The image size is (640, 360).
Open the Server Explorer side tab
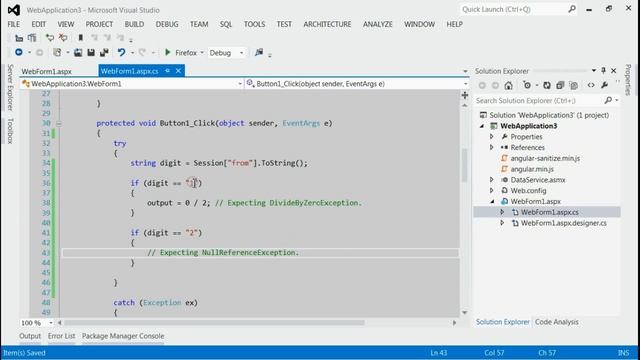[10, 87]
